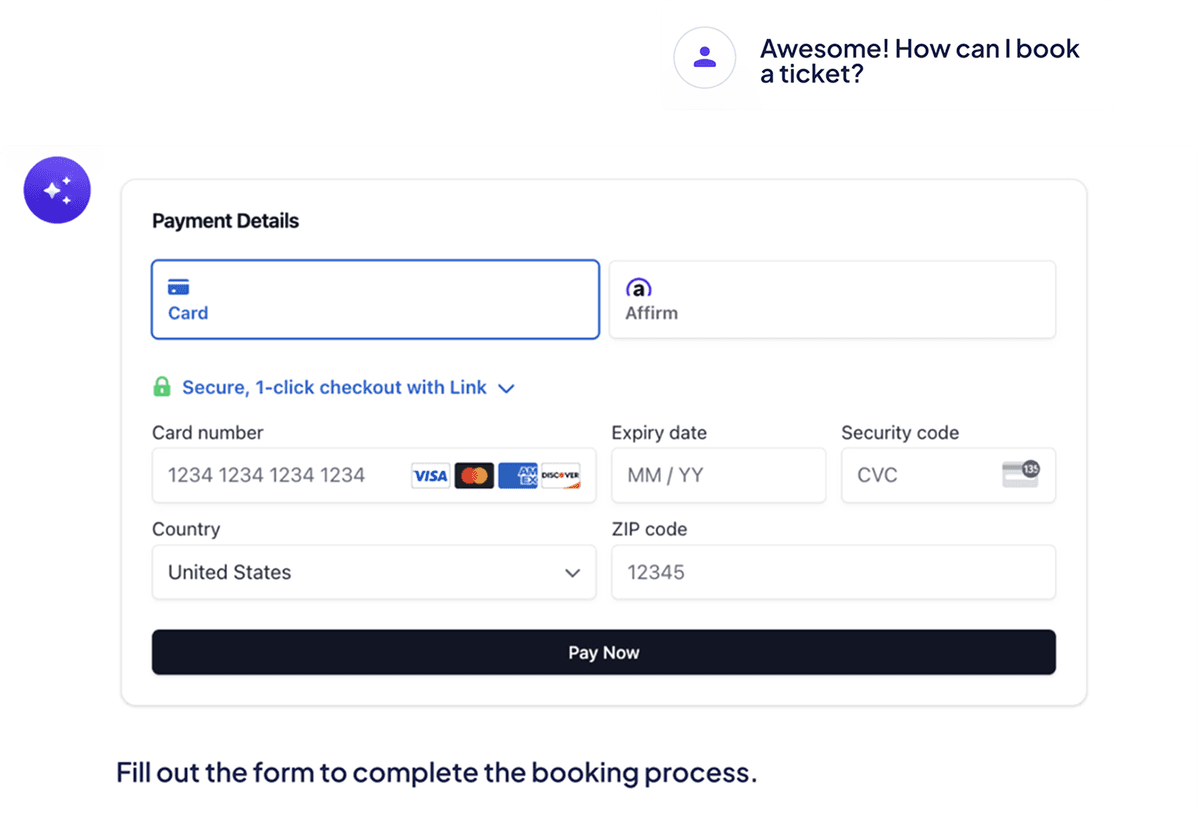The height and width of the screenshot is (819, 1200).
Task: Click the ZIP code input field
Action: [x=833, y=572]
